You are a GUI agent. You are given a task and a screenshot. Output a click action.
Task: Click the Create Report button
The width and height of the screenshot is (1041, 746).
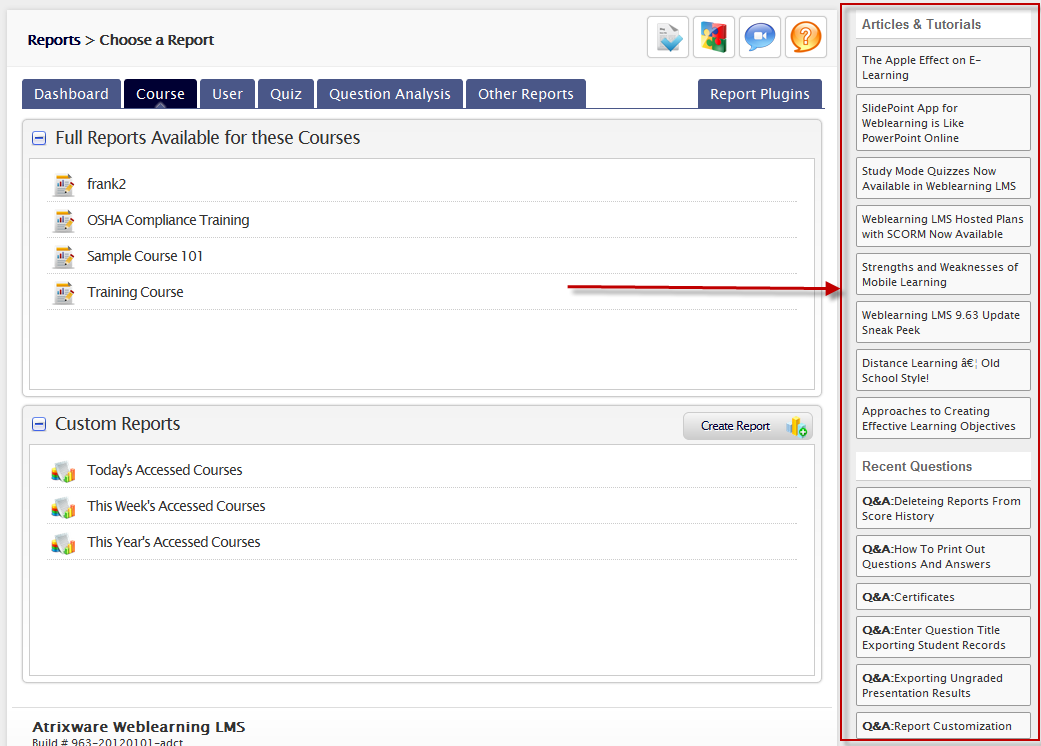[x=748, y=426]
